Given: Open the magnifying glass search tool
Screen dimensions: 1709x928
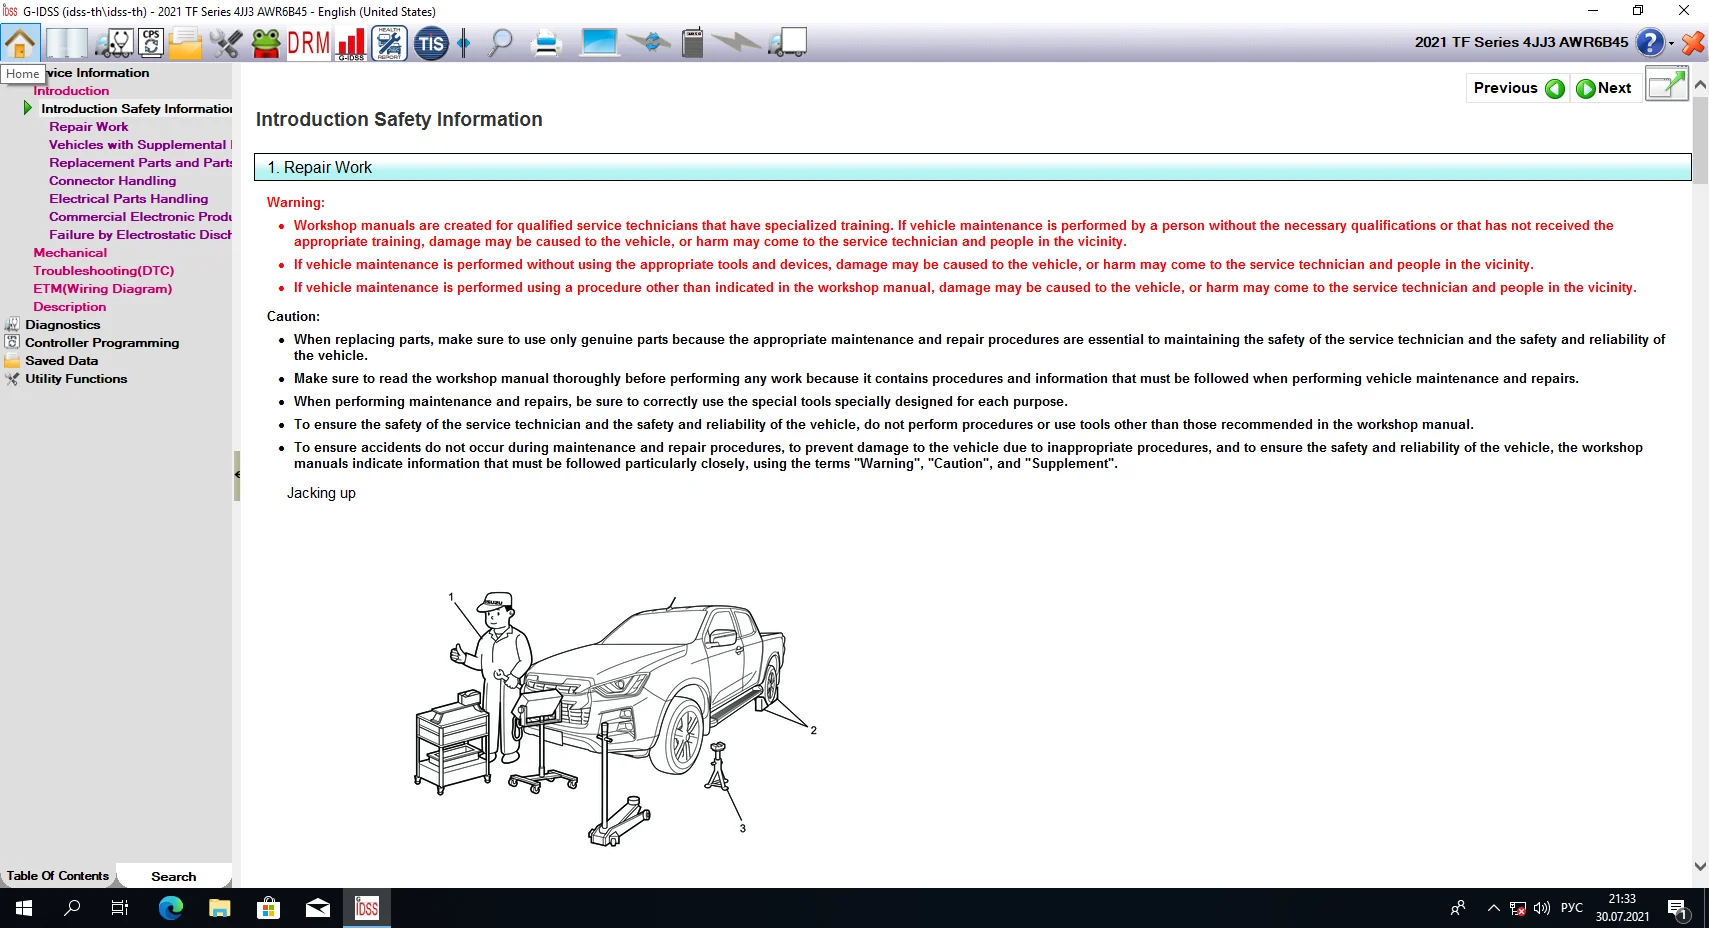Looking at the screenshot, I should (500, 43).
